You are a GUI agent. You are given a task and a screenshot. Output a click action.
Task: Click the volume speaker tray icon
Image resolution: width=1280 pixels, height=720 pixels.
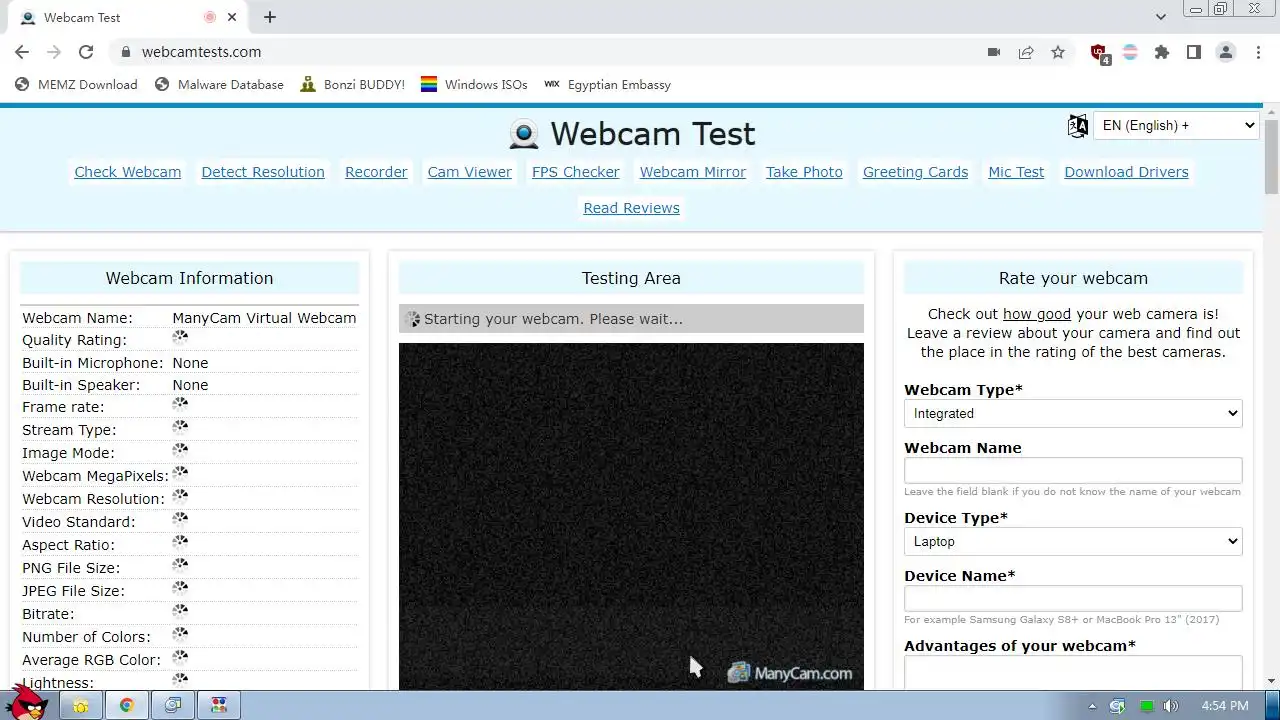[1171, 706]
